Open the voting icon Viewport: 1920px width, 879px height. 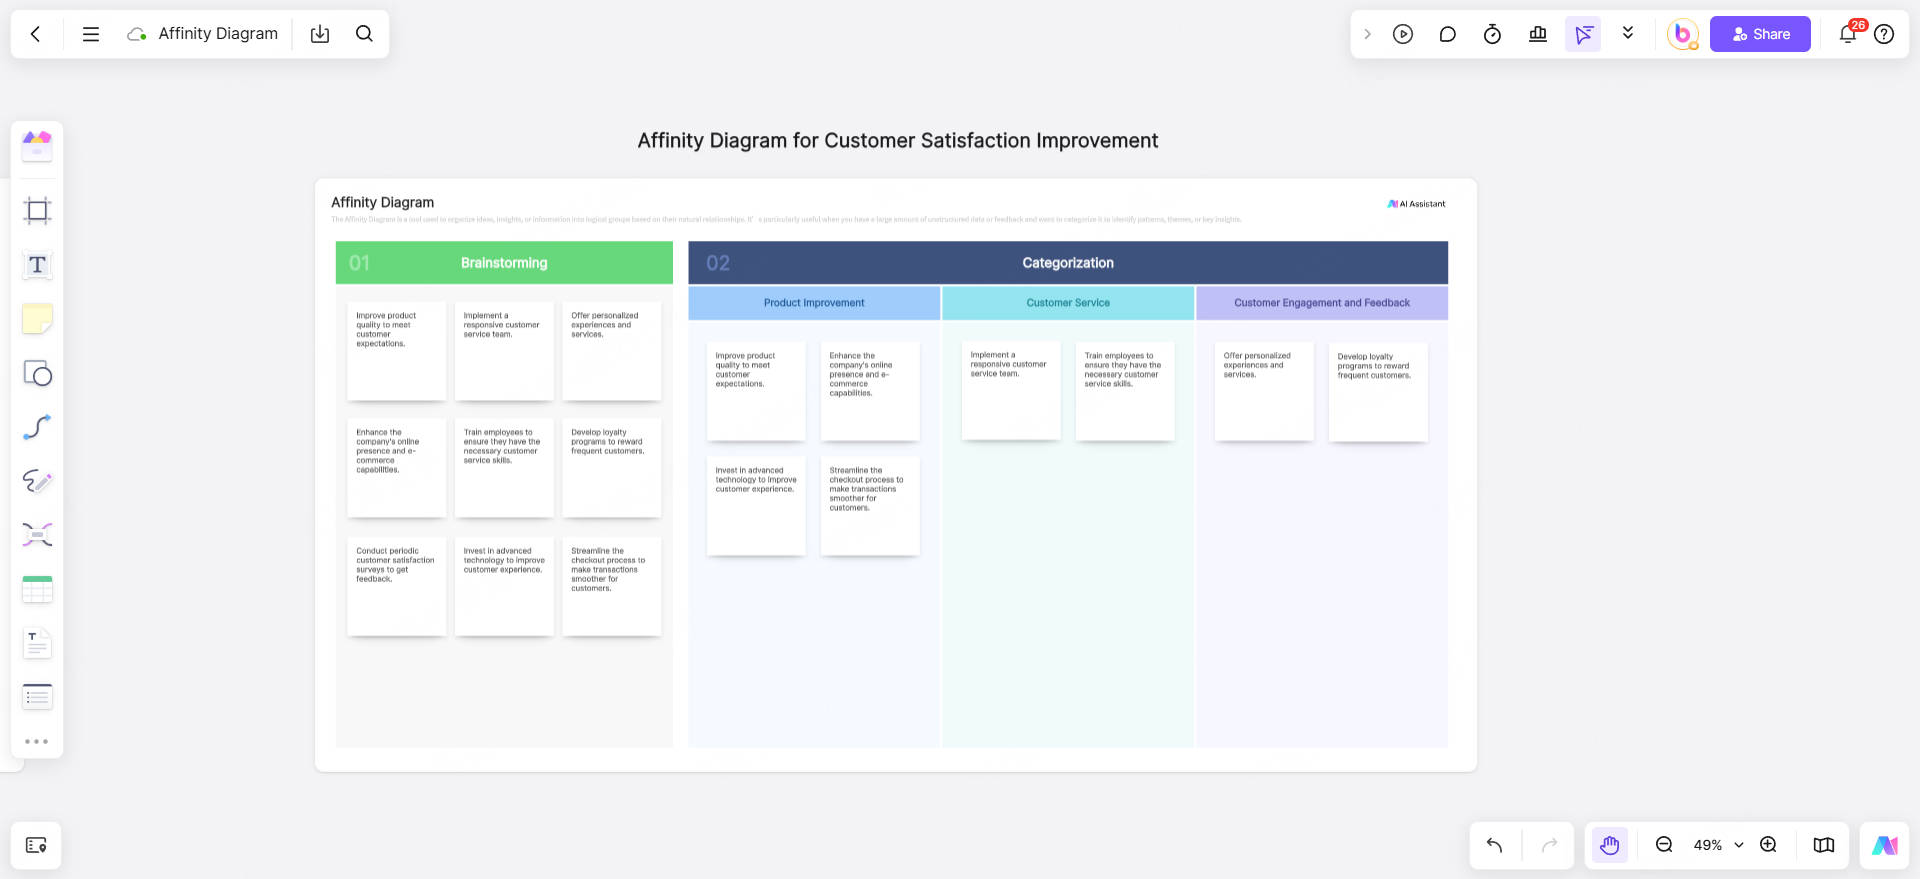1538,34
